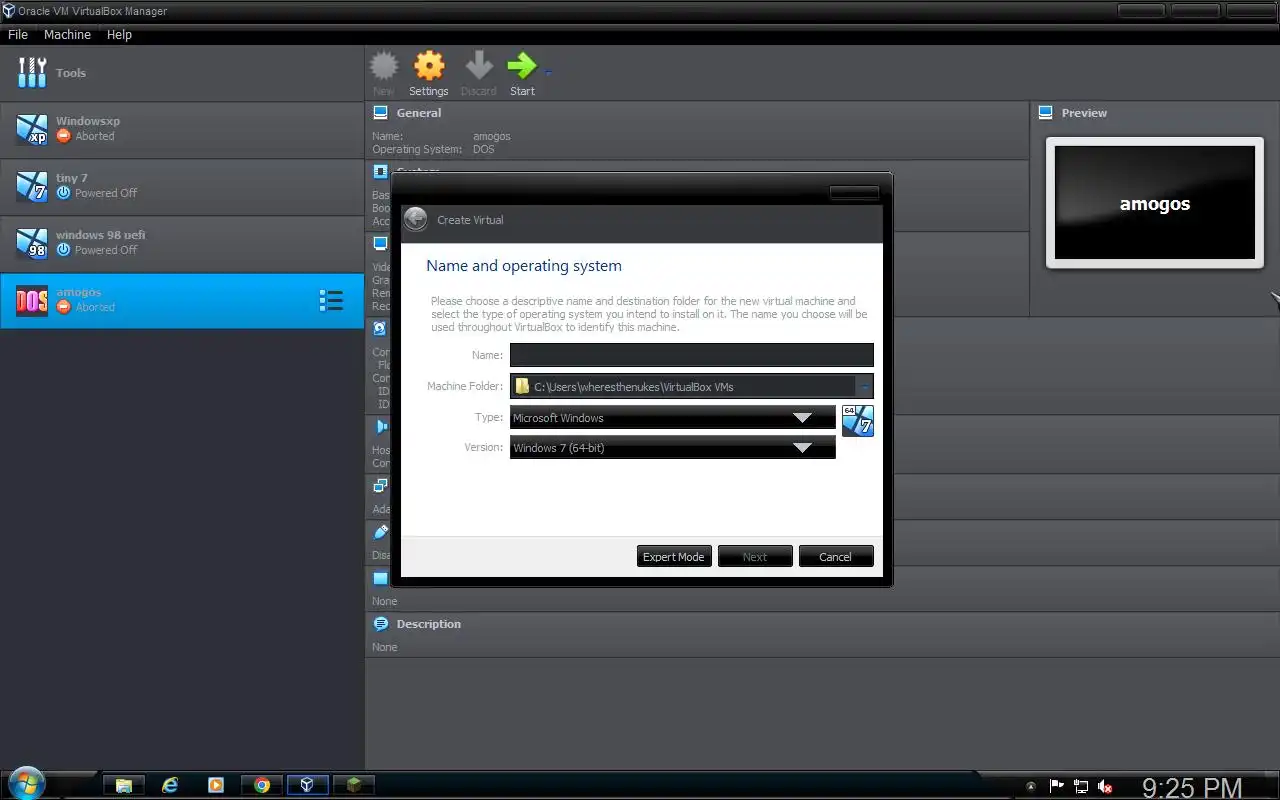
Task: Open Action Center flag in tray
Action: click(x=1056, y=787)
